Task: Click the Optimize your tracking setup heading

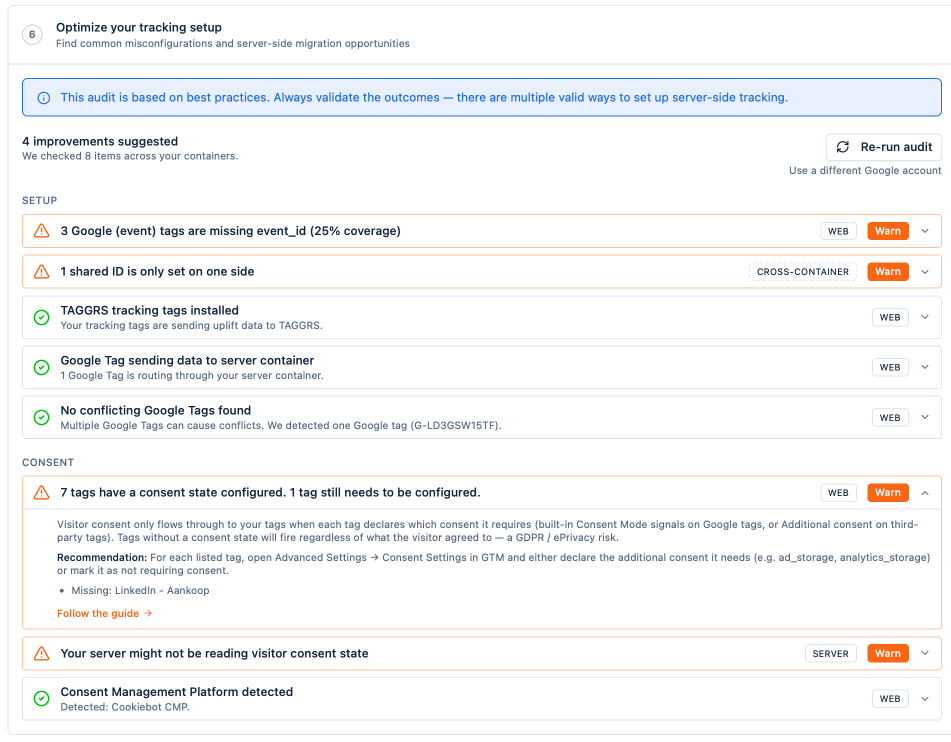Action: 139,27
